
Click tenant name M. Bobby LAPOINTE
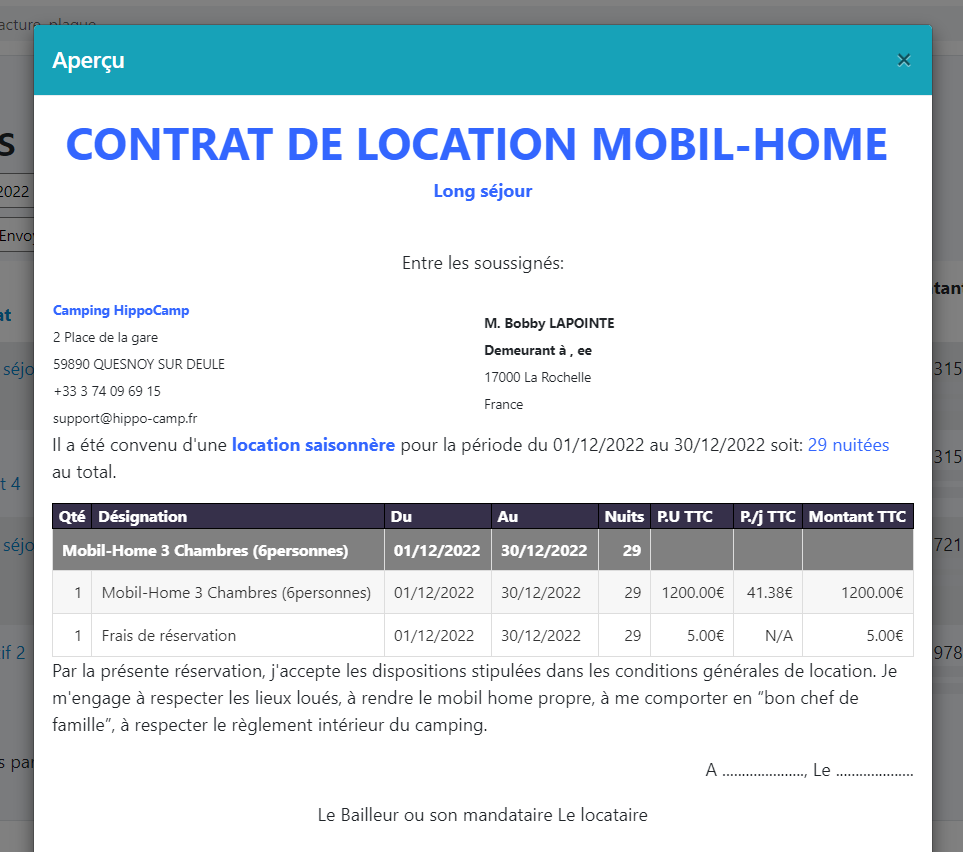pos(549,323)
